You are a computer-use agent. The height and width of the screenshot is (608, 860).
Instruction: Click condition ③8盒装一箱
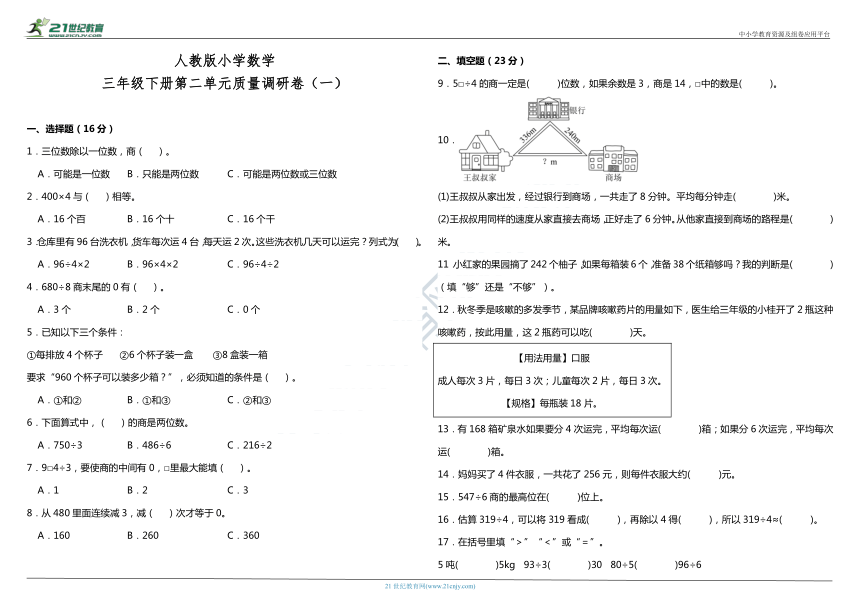coord(240,355)
